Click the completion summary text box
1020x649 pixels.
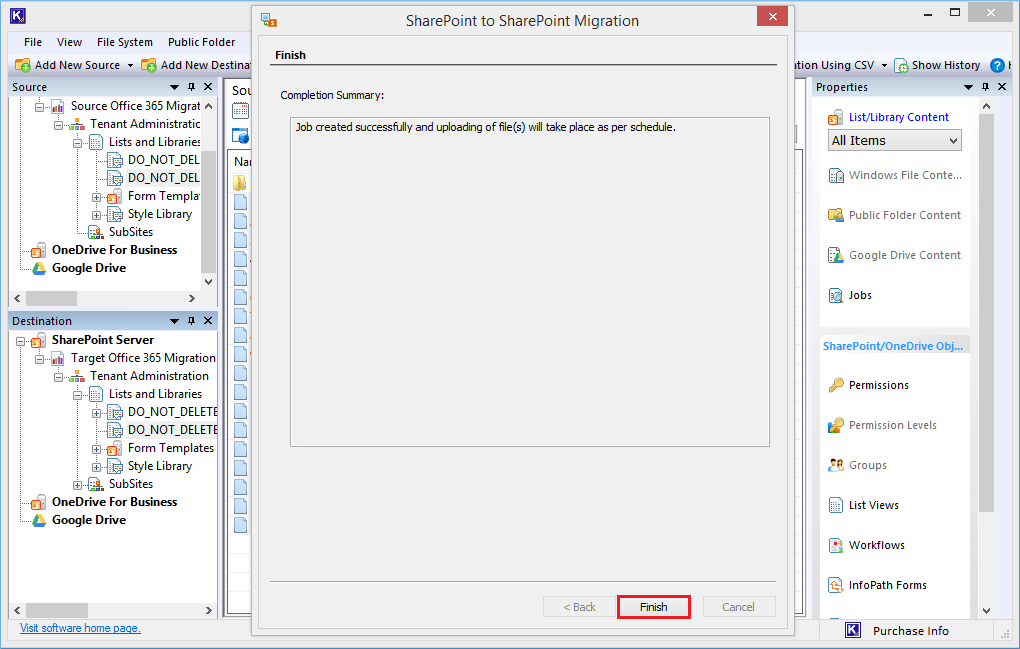click(x=530, y=282)
